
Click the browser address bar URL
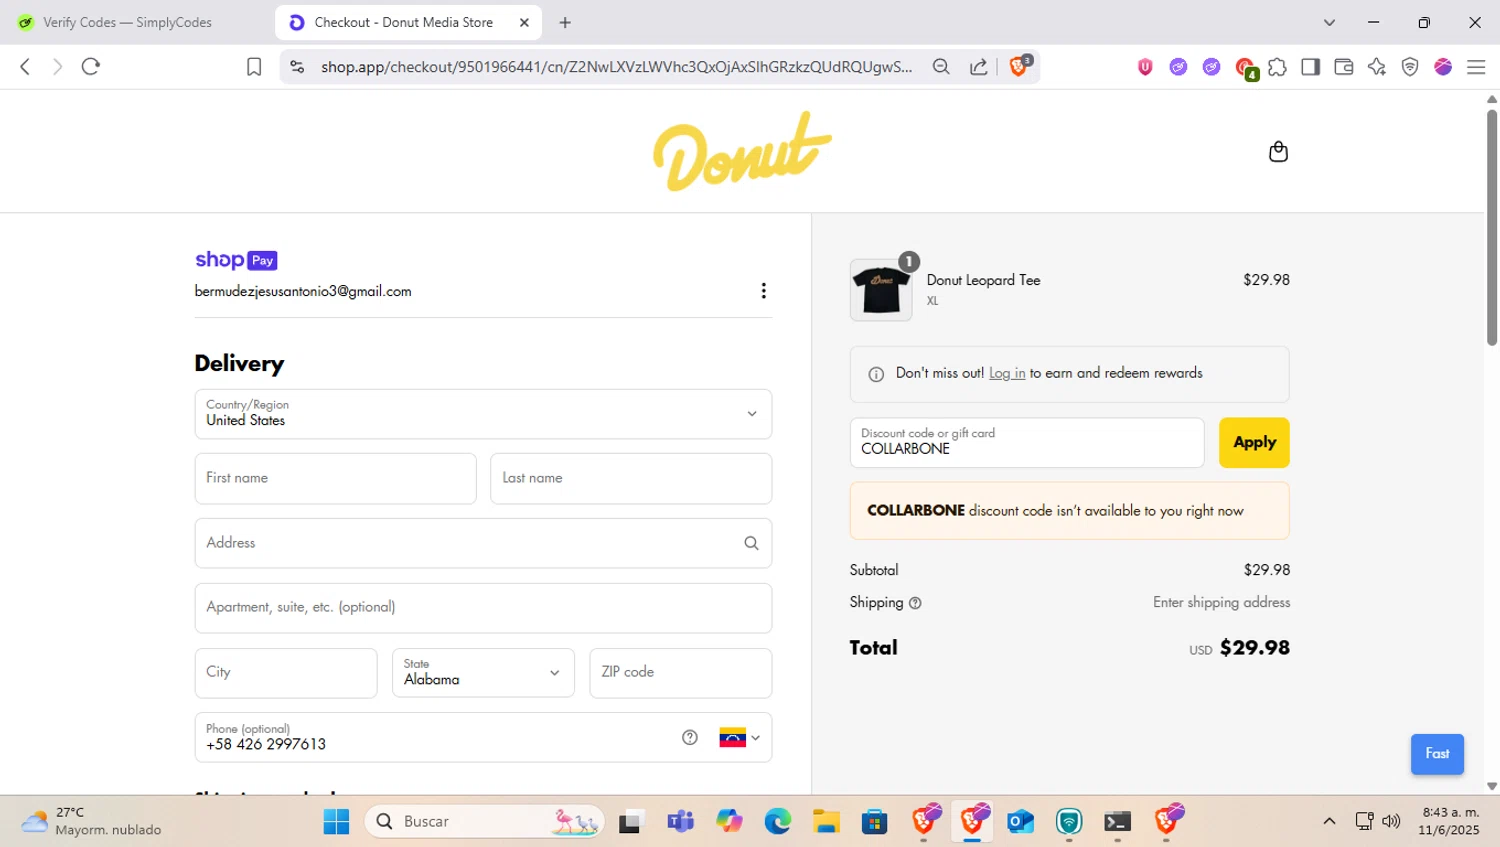(x=616, y=67)
